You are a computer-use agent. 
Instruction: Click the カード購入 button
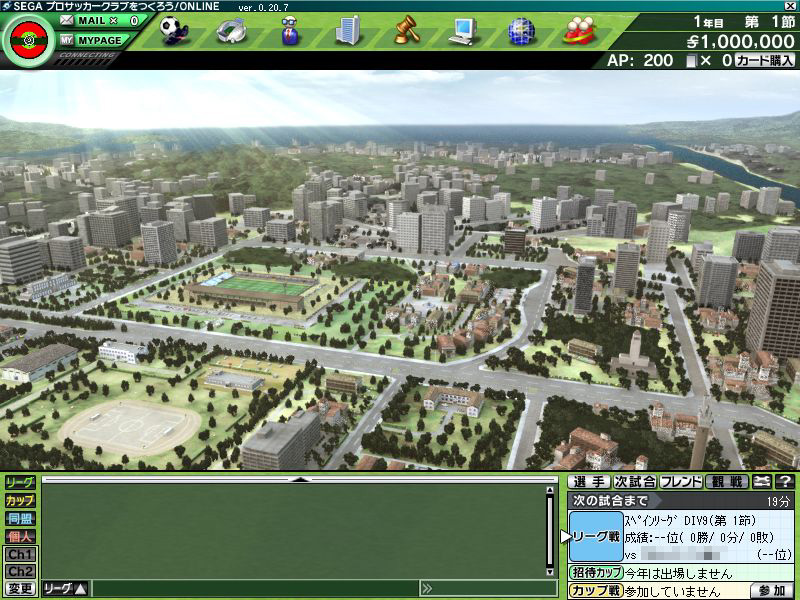point(765,61)
